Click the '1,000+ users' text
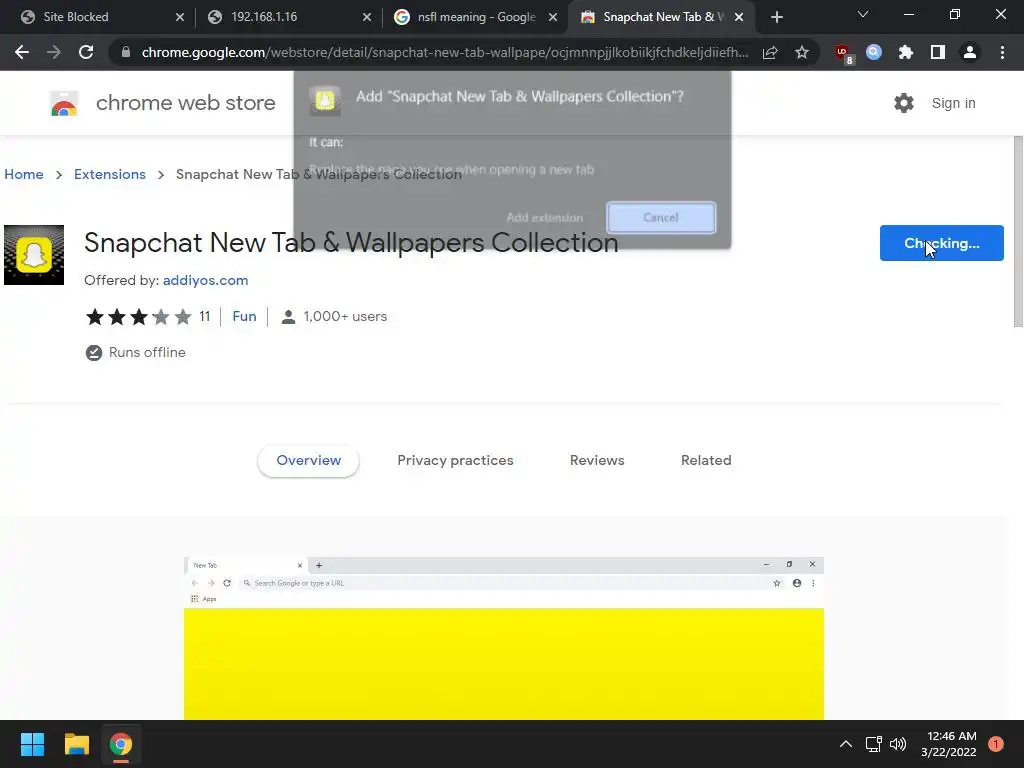1024x768 pixels. [x=345, y=316]
